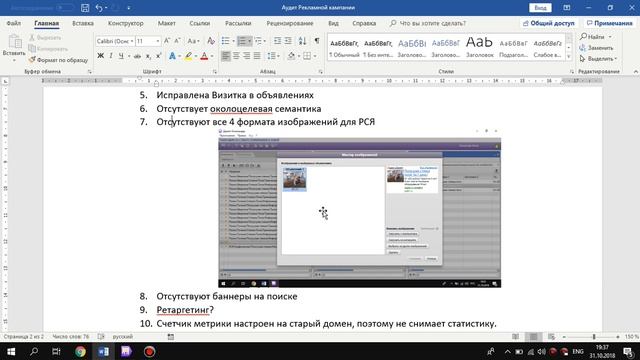The width and height of the screenshot is (640, 360).
Task: Click the sort A-Z icon
Action: (x=302, y=41)
